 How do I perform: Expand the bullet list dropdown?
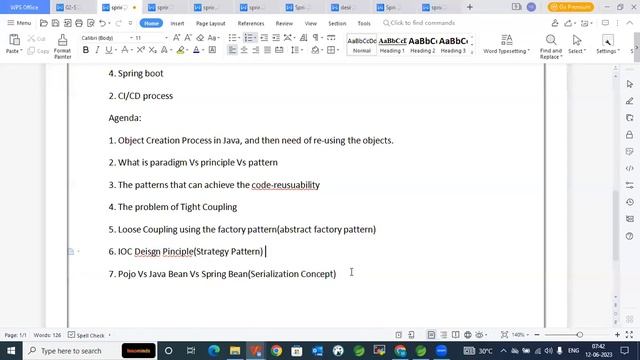[x=239, y=38]
